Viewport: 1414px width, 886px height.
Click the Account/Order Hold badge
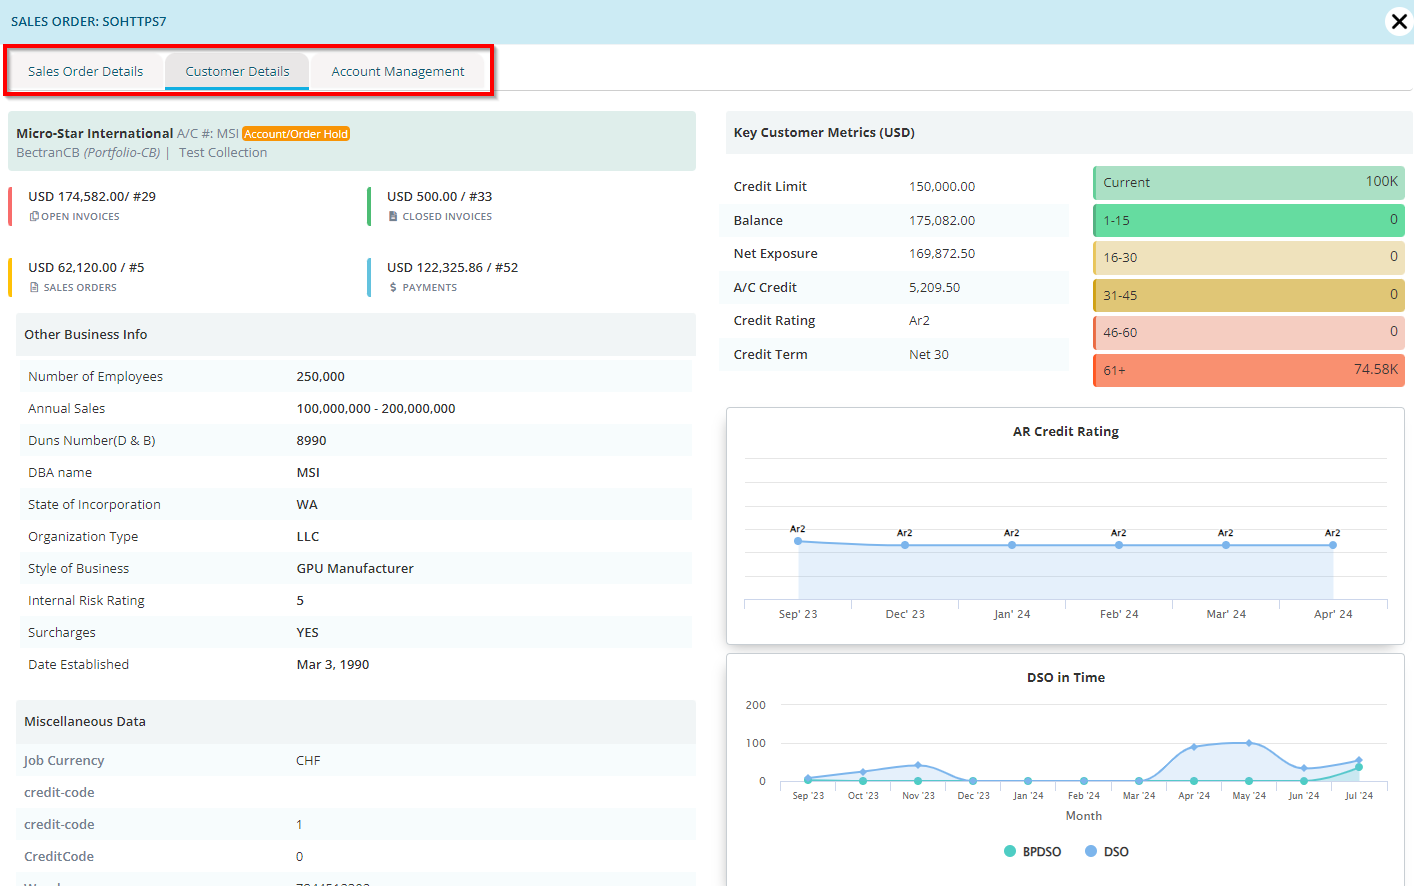click(x=296, y=134)
